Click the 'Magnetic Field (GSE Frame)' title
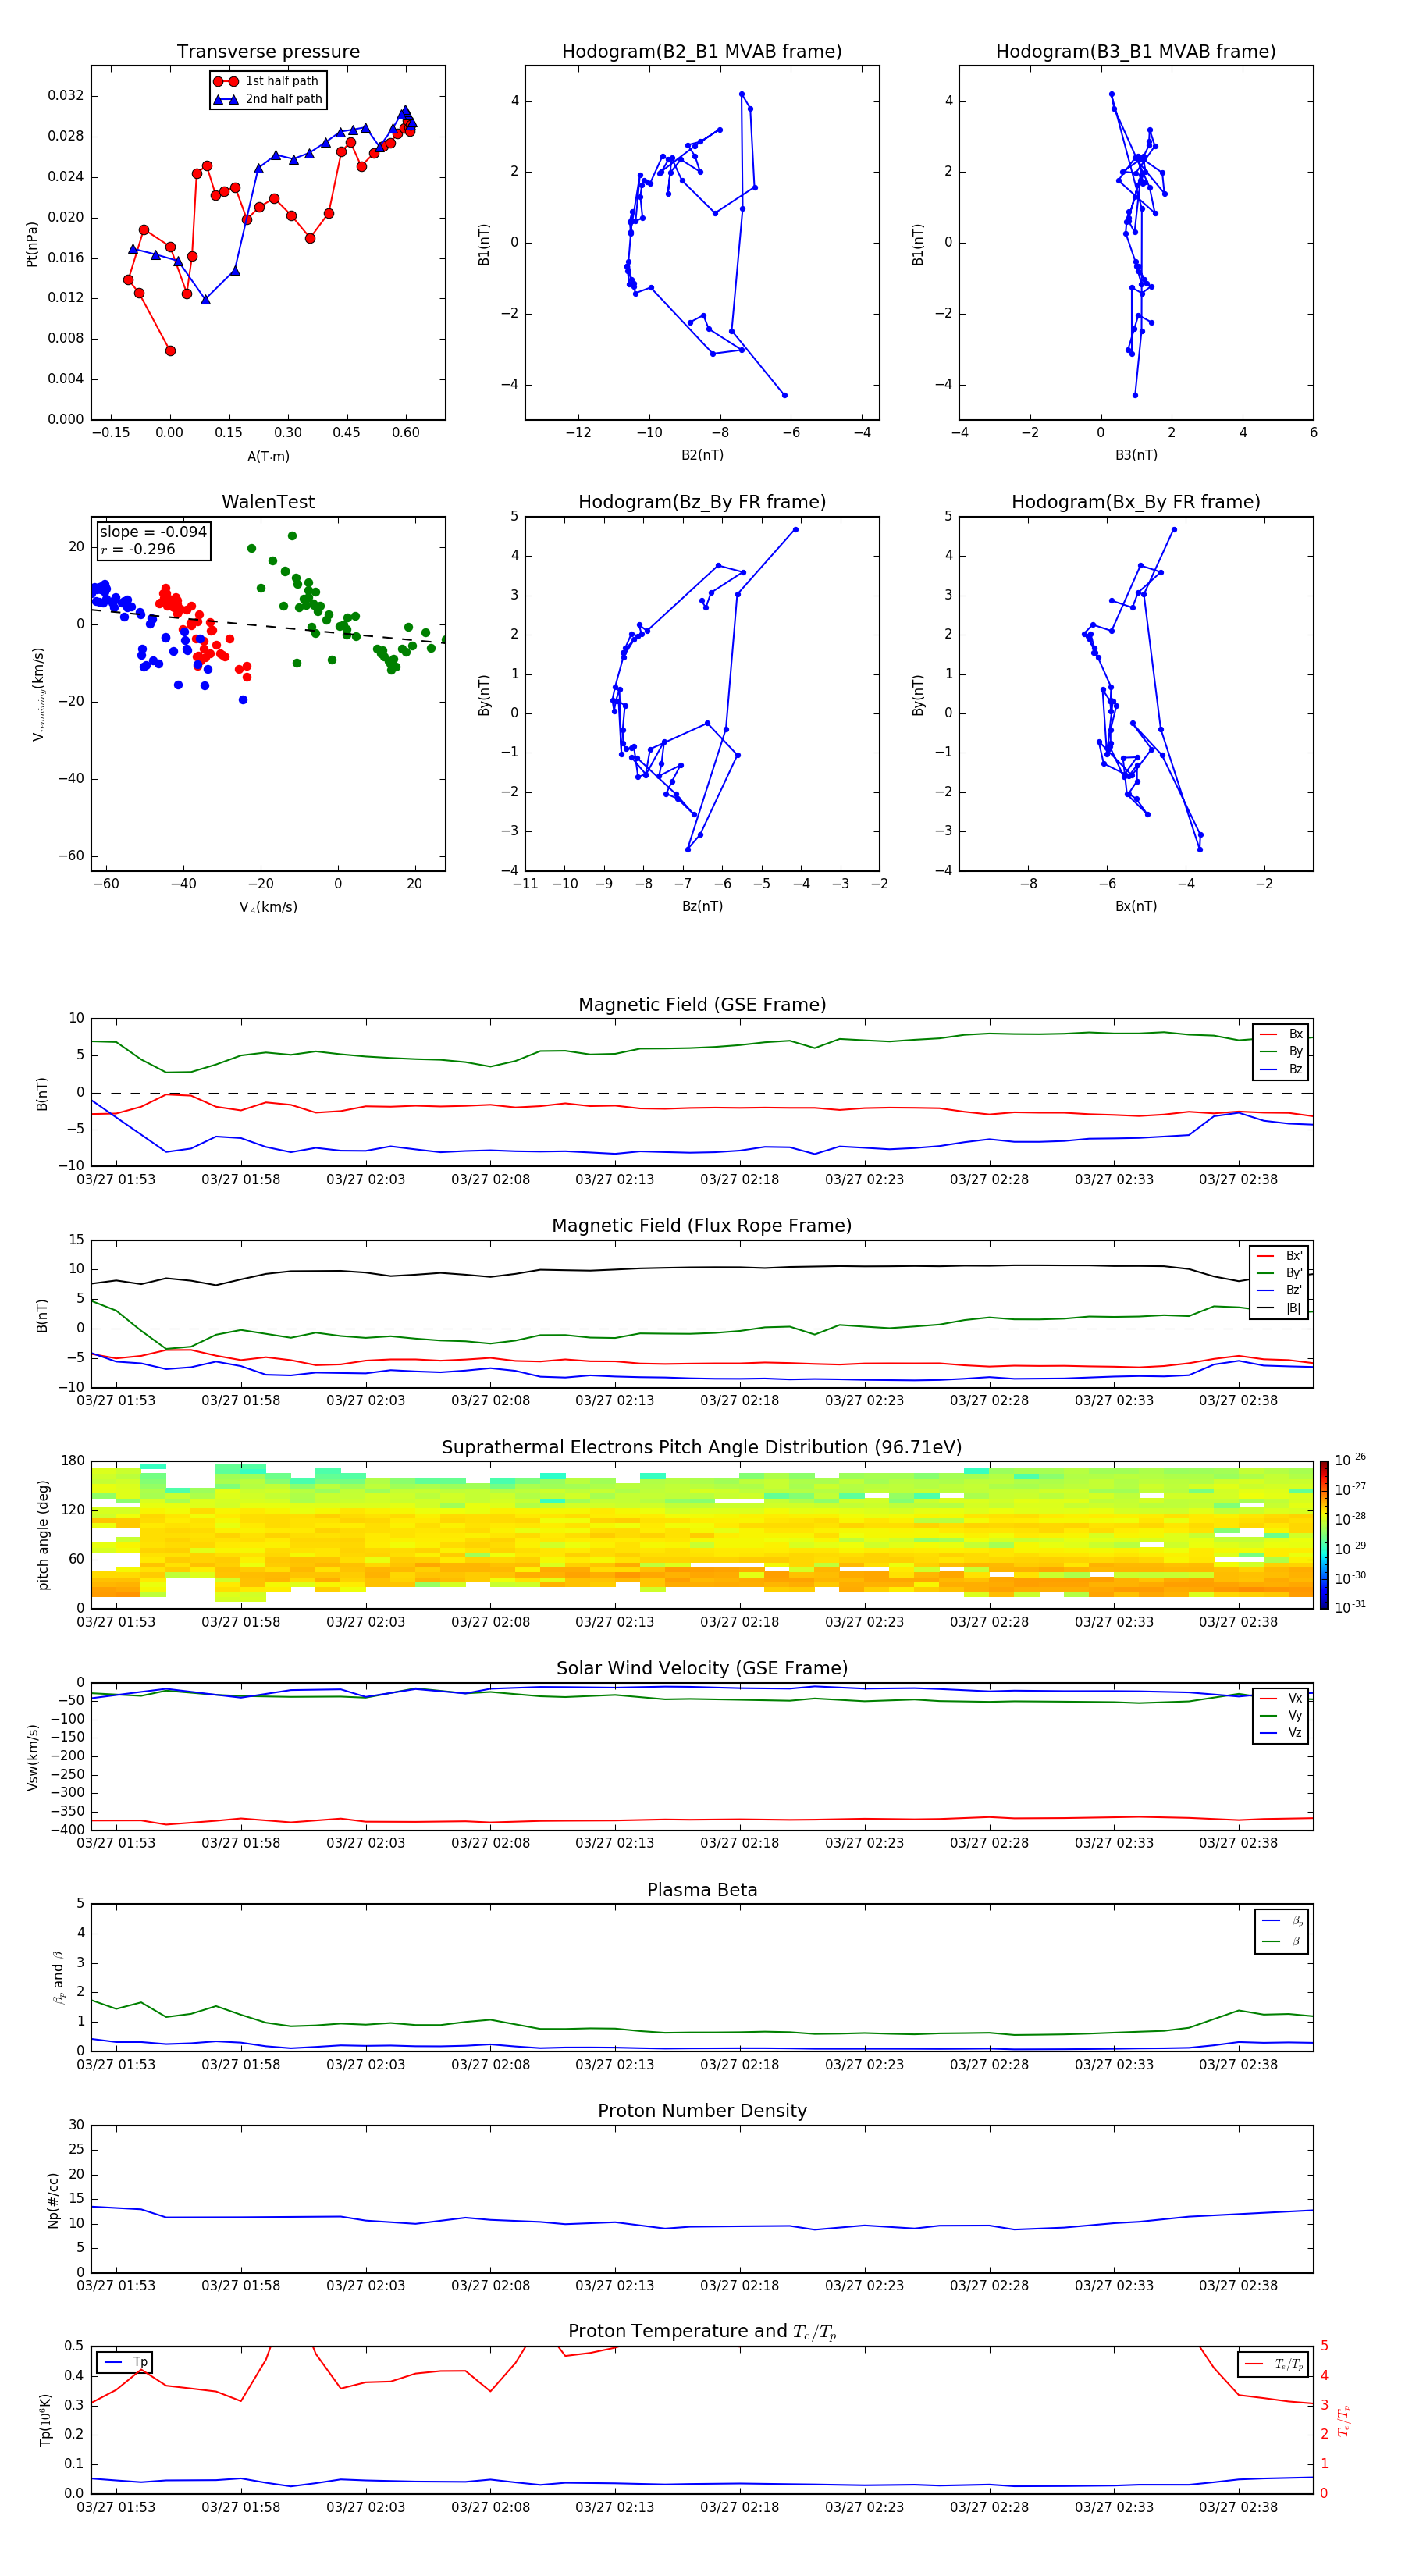The width and height of the screenshot is (1405, 2576). (702, 1005)
